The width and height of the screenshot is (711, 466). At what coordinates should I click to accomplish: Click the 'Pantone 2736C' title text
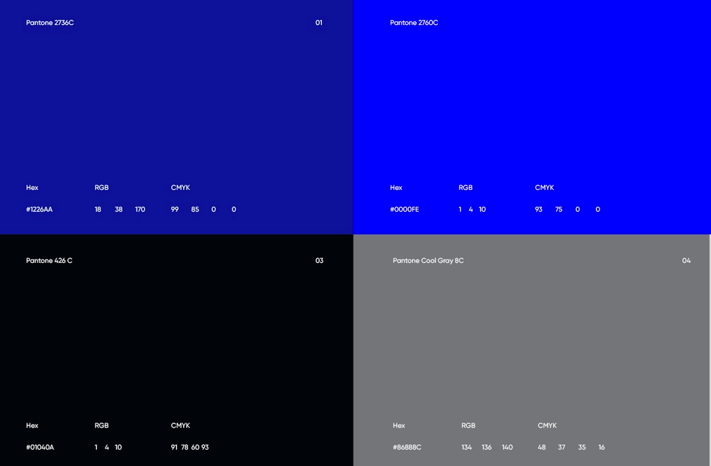click(x=50, y=23)
